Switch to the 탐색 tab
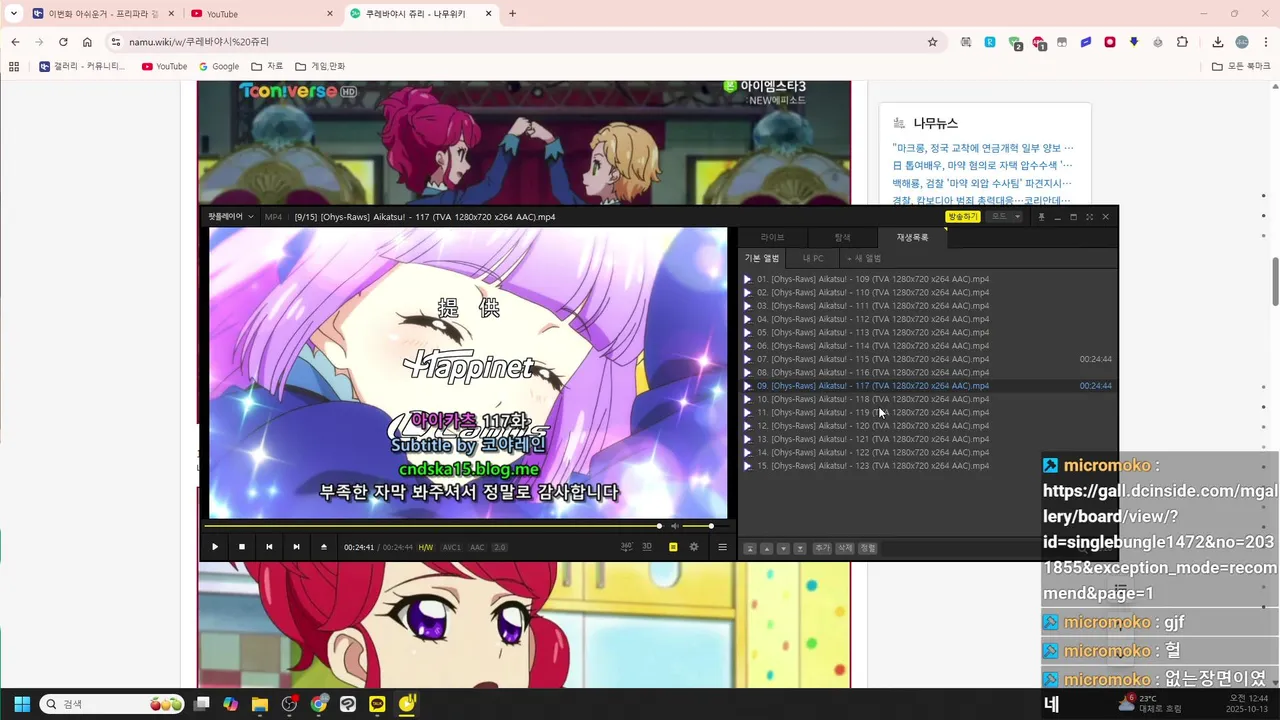The image size is (1280, 720). coord(842,237)
